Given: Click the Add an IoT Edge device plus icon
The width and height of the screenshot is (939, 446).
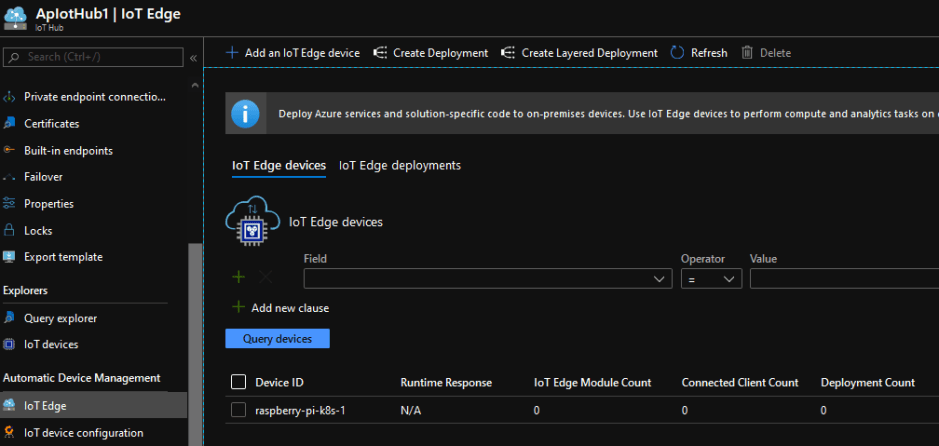Looking at the screenshot, I should coord(232,53).
